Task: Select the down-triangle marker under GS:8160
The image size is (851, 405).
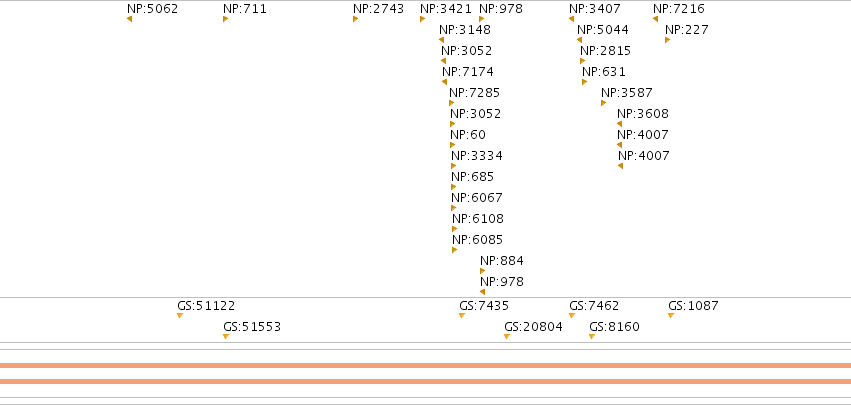Action: [592, 337]
